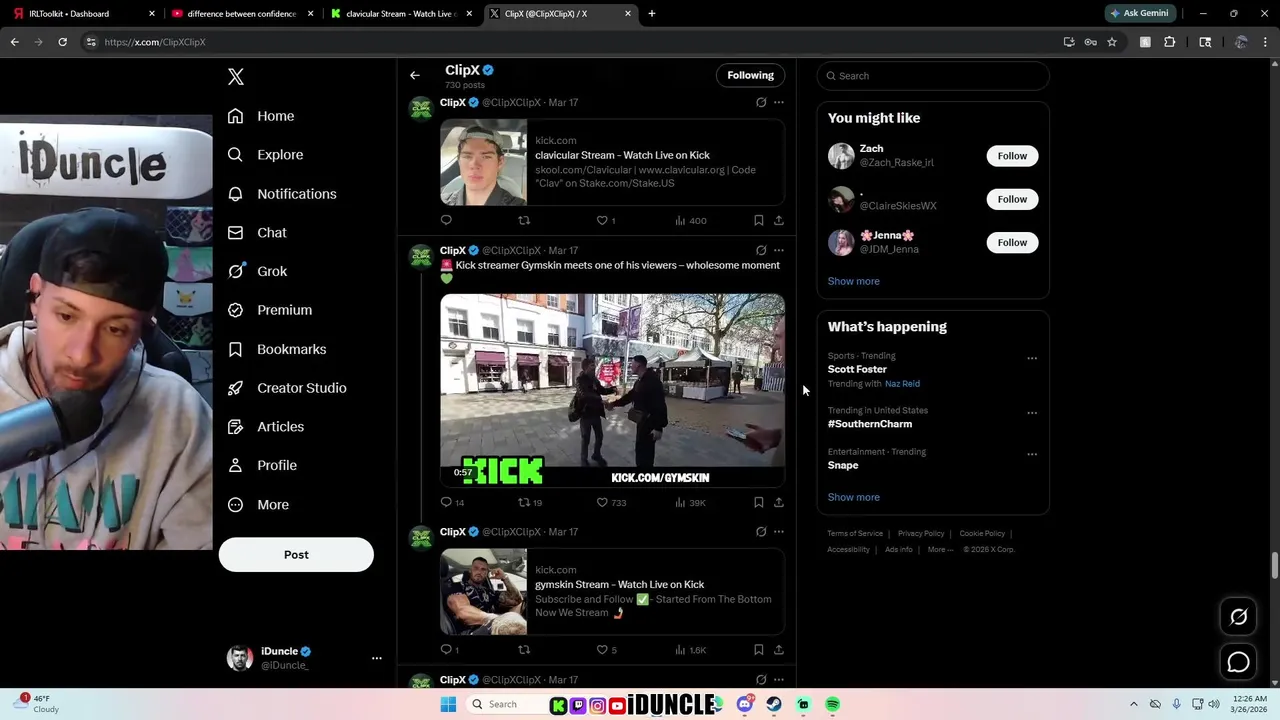The width and height of the screenshot is (1280, 720).
Task: Follow Jenna in You might like
Action: [x=1012, y=242]
